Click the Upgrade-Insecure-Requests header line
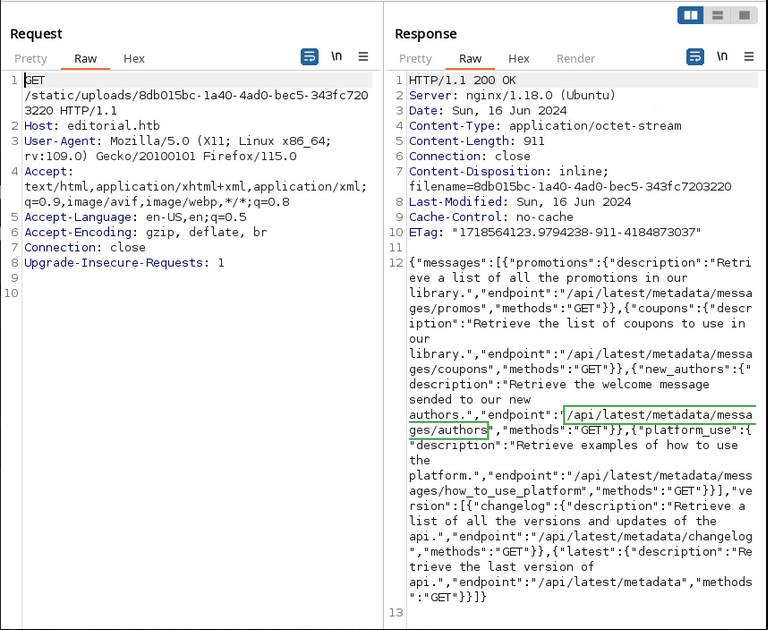Viewport: 768px width, 630px height. (x=124, y=263)
